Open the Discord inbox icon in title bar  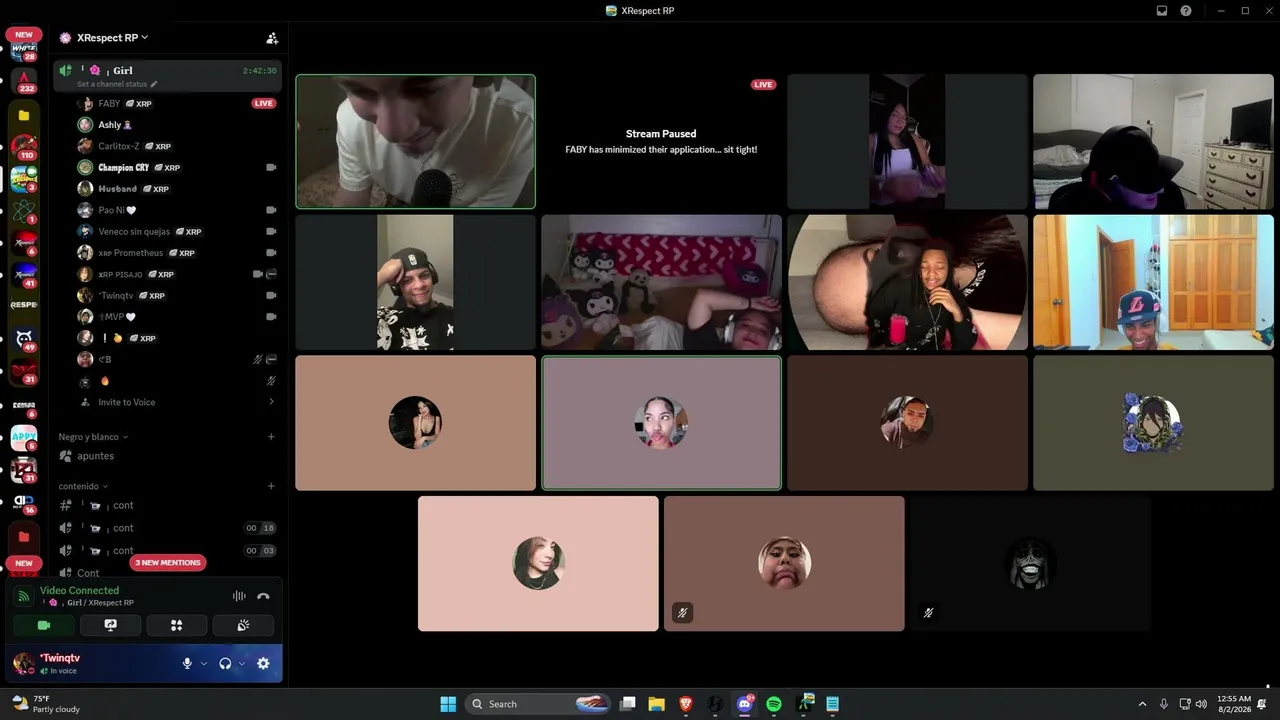[x=1162, y=10]
